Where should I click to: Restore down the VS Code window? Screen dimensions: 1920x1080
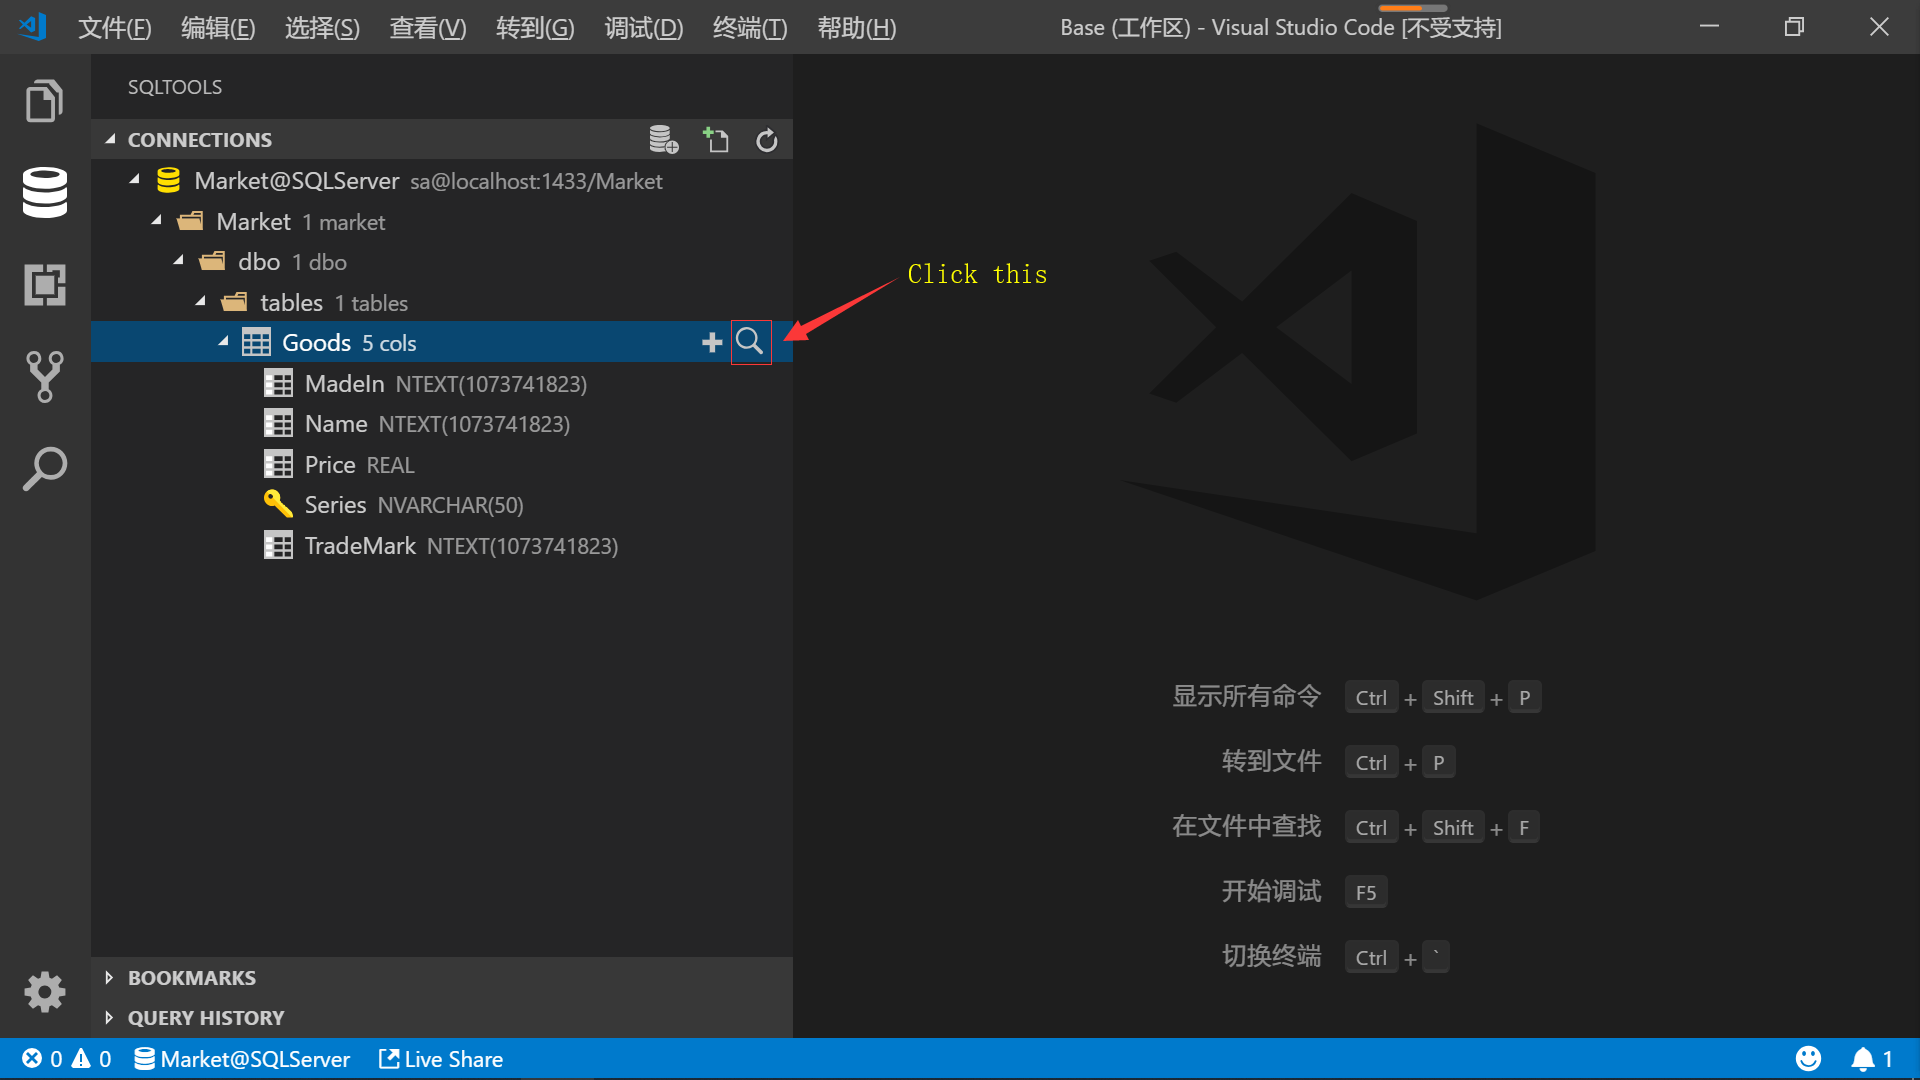click(1795, 27)
